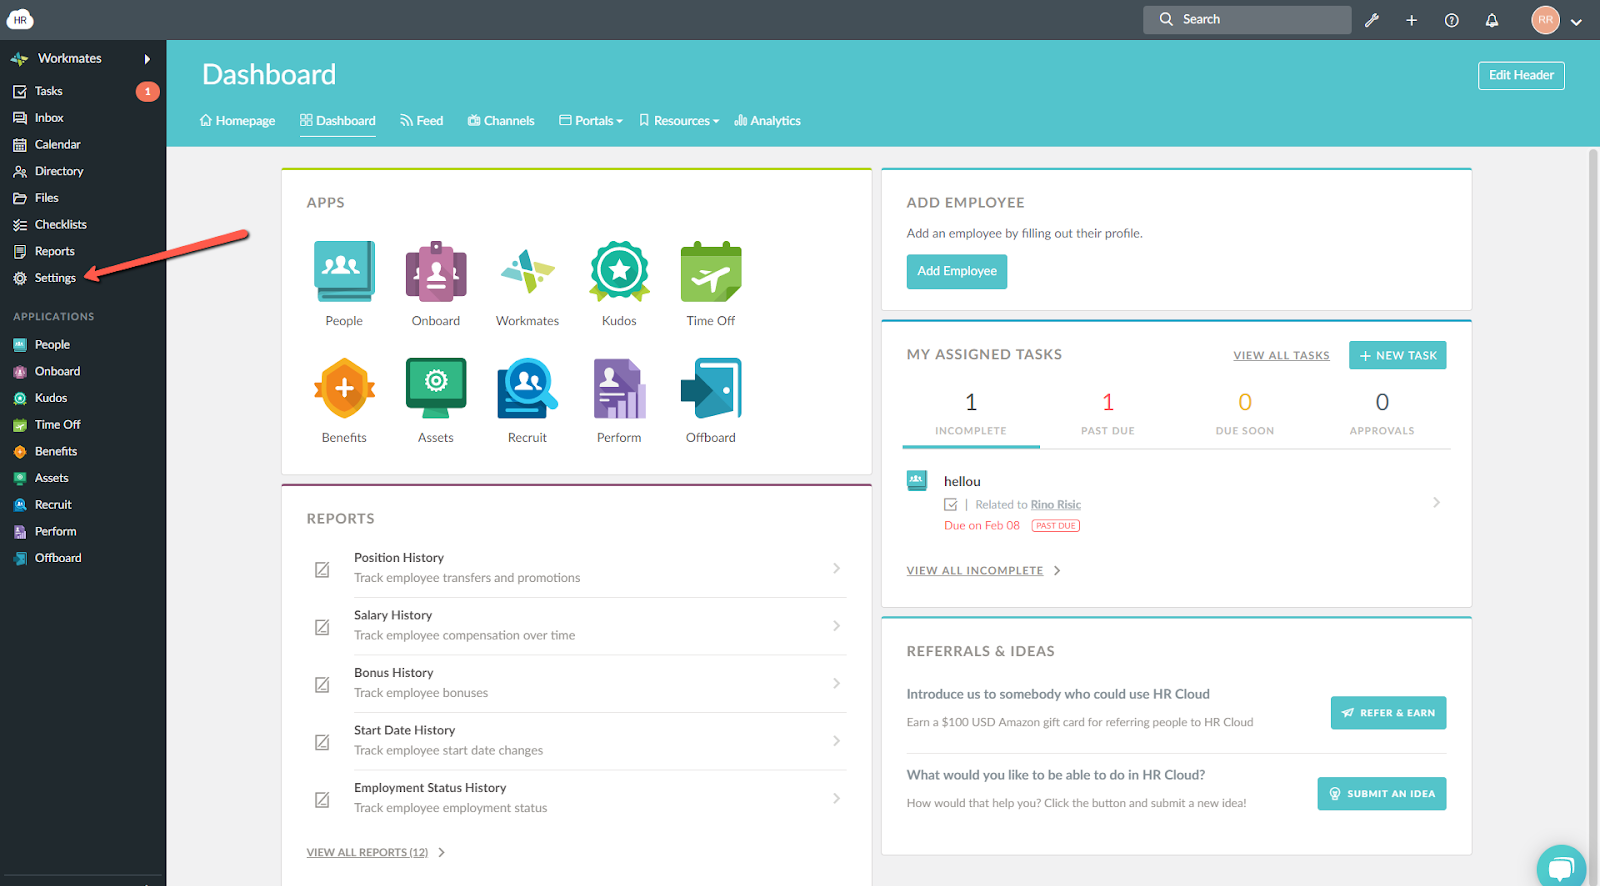Open the Analytics tab
The image size is (1600, 886).
click(x=768, y=121)
